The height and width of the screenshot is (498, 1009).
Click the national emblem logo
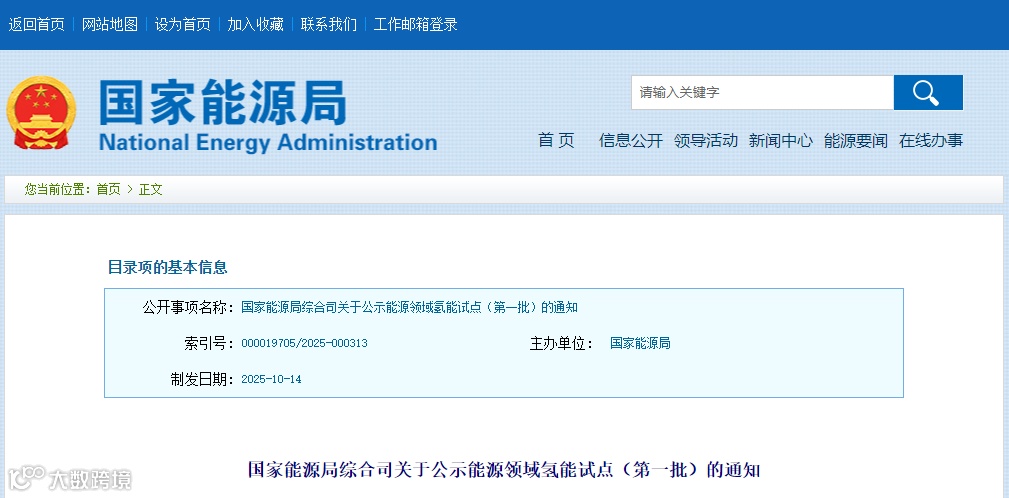click(x=41, y=113)
